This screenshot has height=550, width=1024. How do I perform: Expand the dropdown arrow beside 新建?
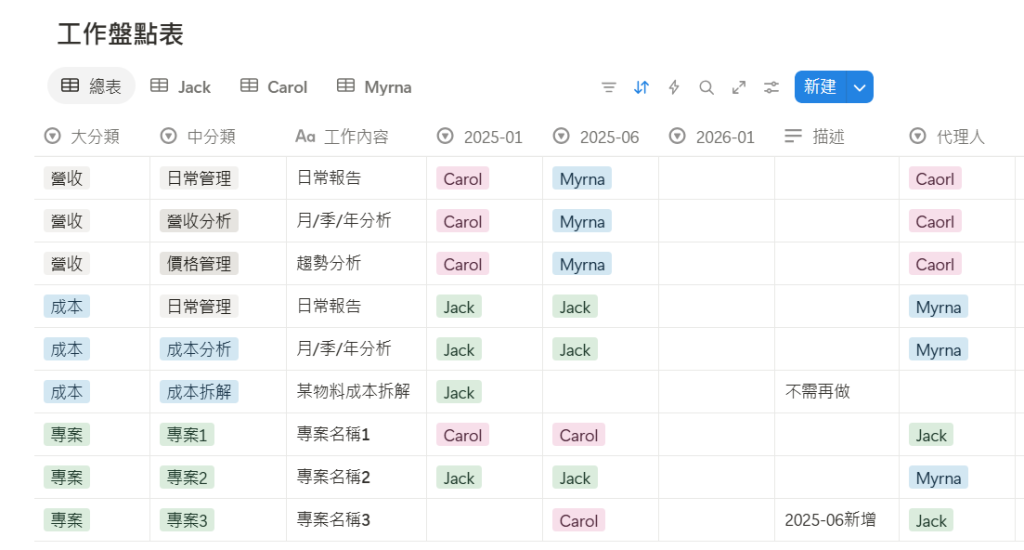[x=860, y=87]
